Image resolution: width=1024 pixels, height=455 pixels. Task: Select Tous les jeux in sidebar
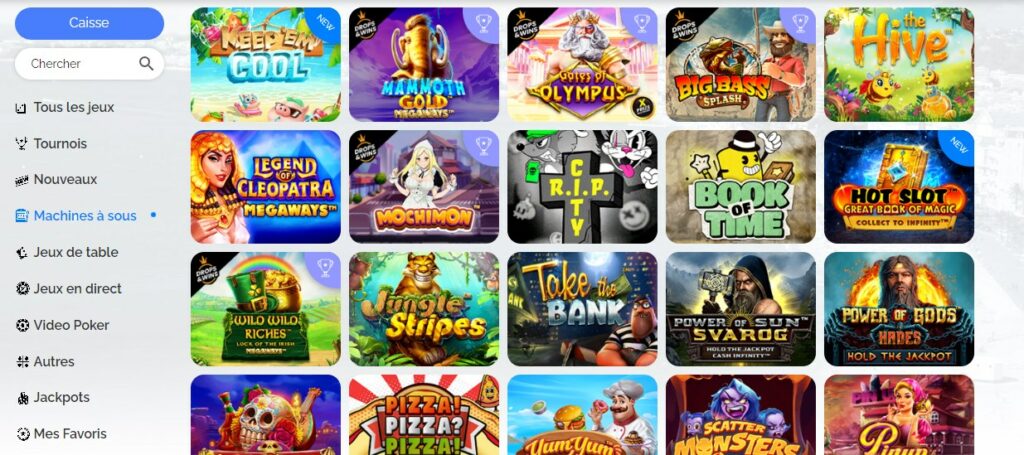click(65, 107)
